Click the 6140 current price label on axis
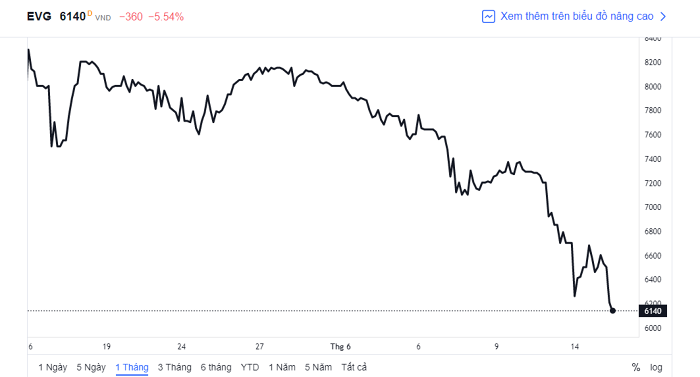Viewport: 700px width, 377px height. click(x=653, y=311)
